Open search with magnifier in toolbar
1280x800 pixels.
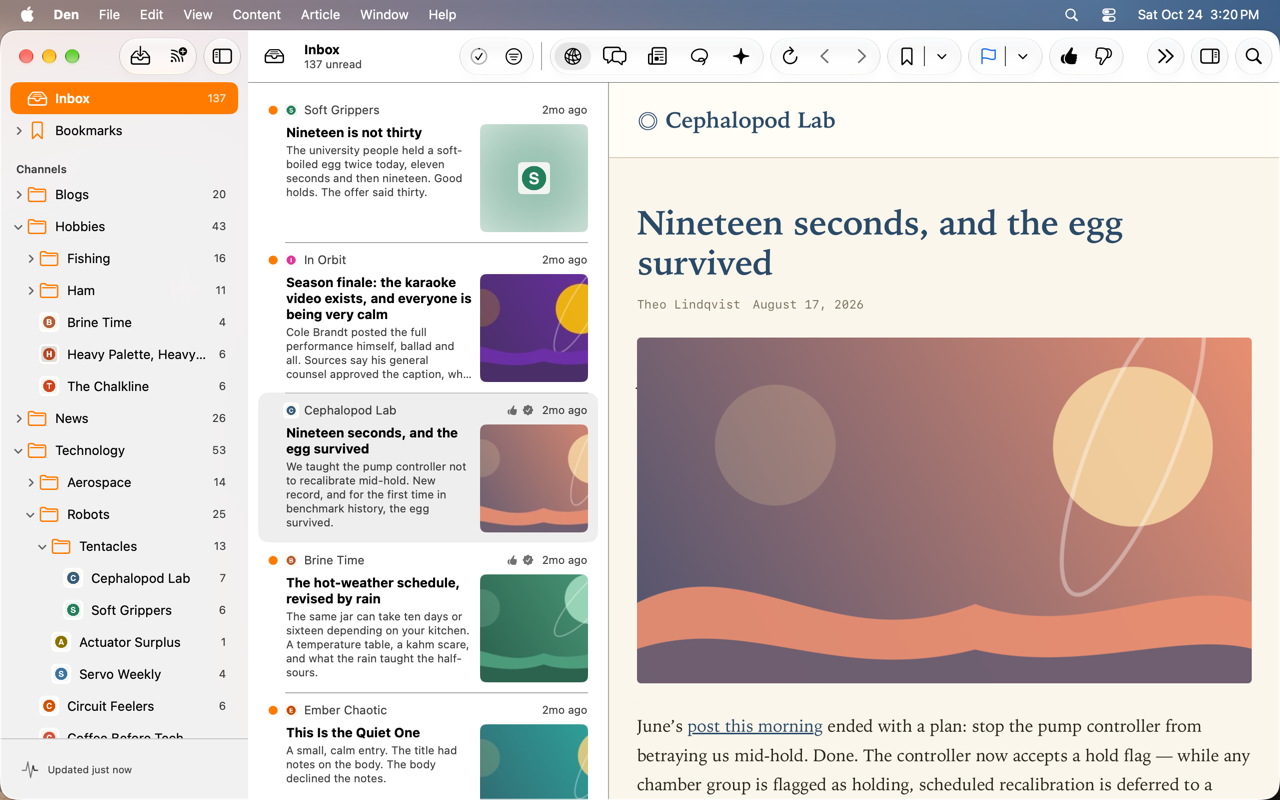click(x=1254, y=57)
